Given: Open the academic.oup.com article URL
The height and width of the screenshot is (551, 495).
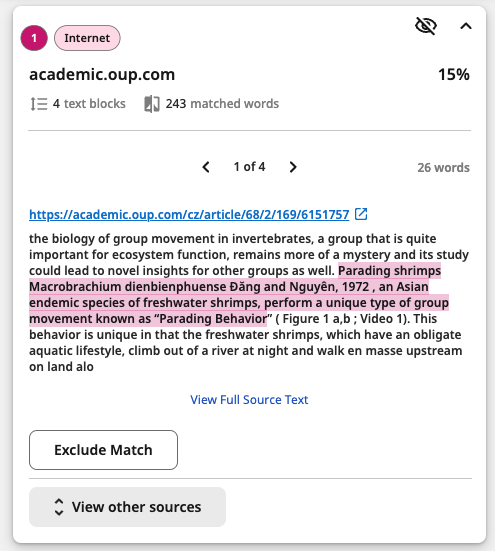Looking at the screenshot, I should (x=189, y=214).
